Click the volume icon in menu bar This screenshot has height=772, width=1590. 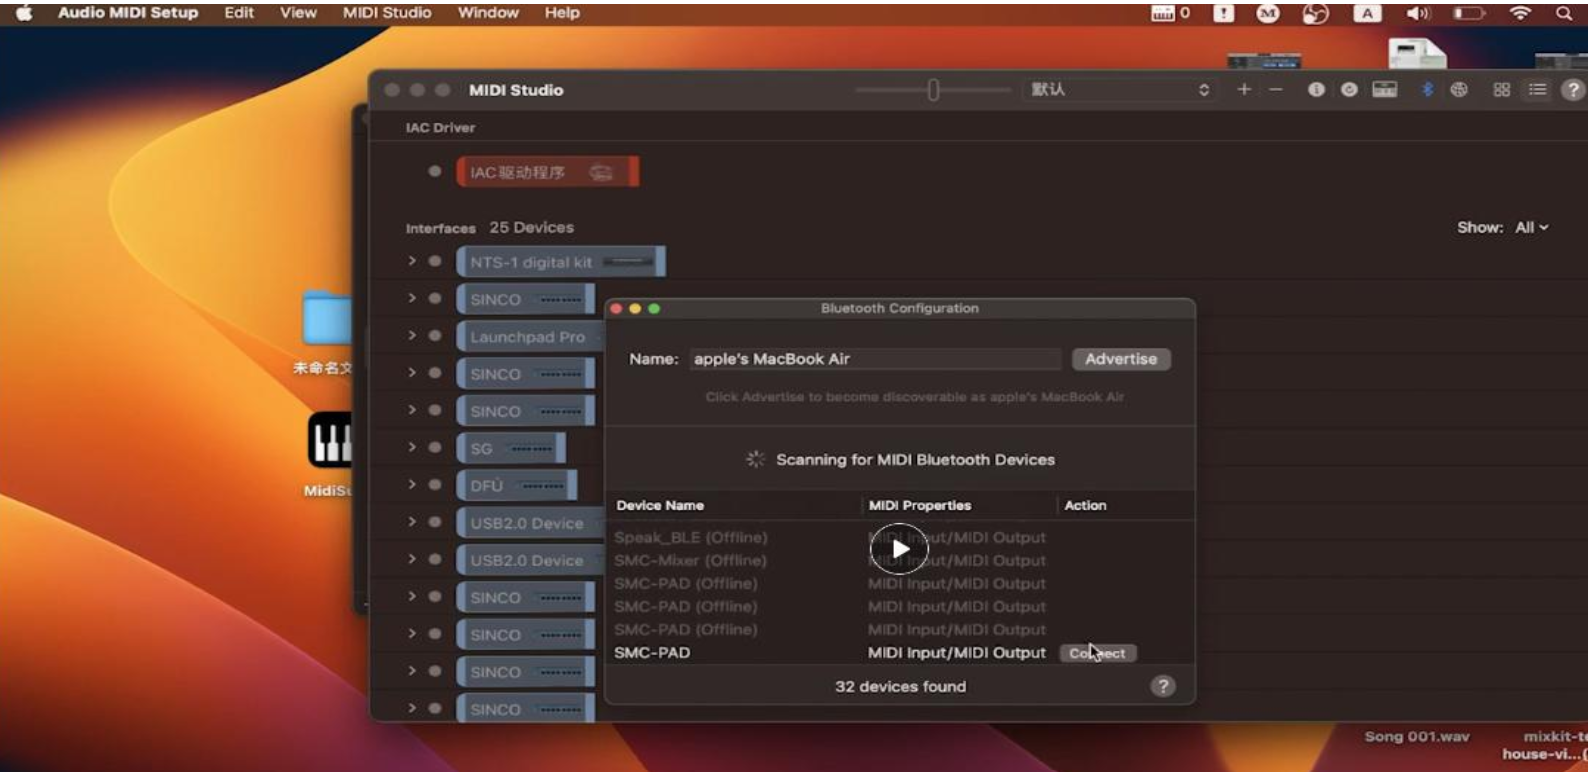(x=1418, y=13)
